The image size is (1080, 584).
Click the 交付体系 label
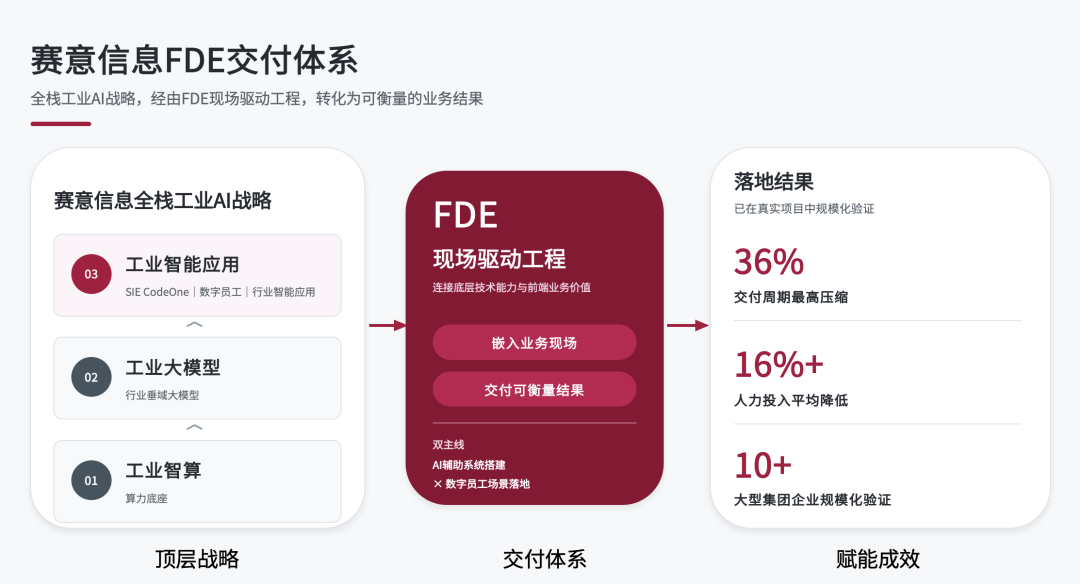tap(545, 559)
